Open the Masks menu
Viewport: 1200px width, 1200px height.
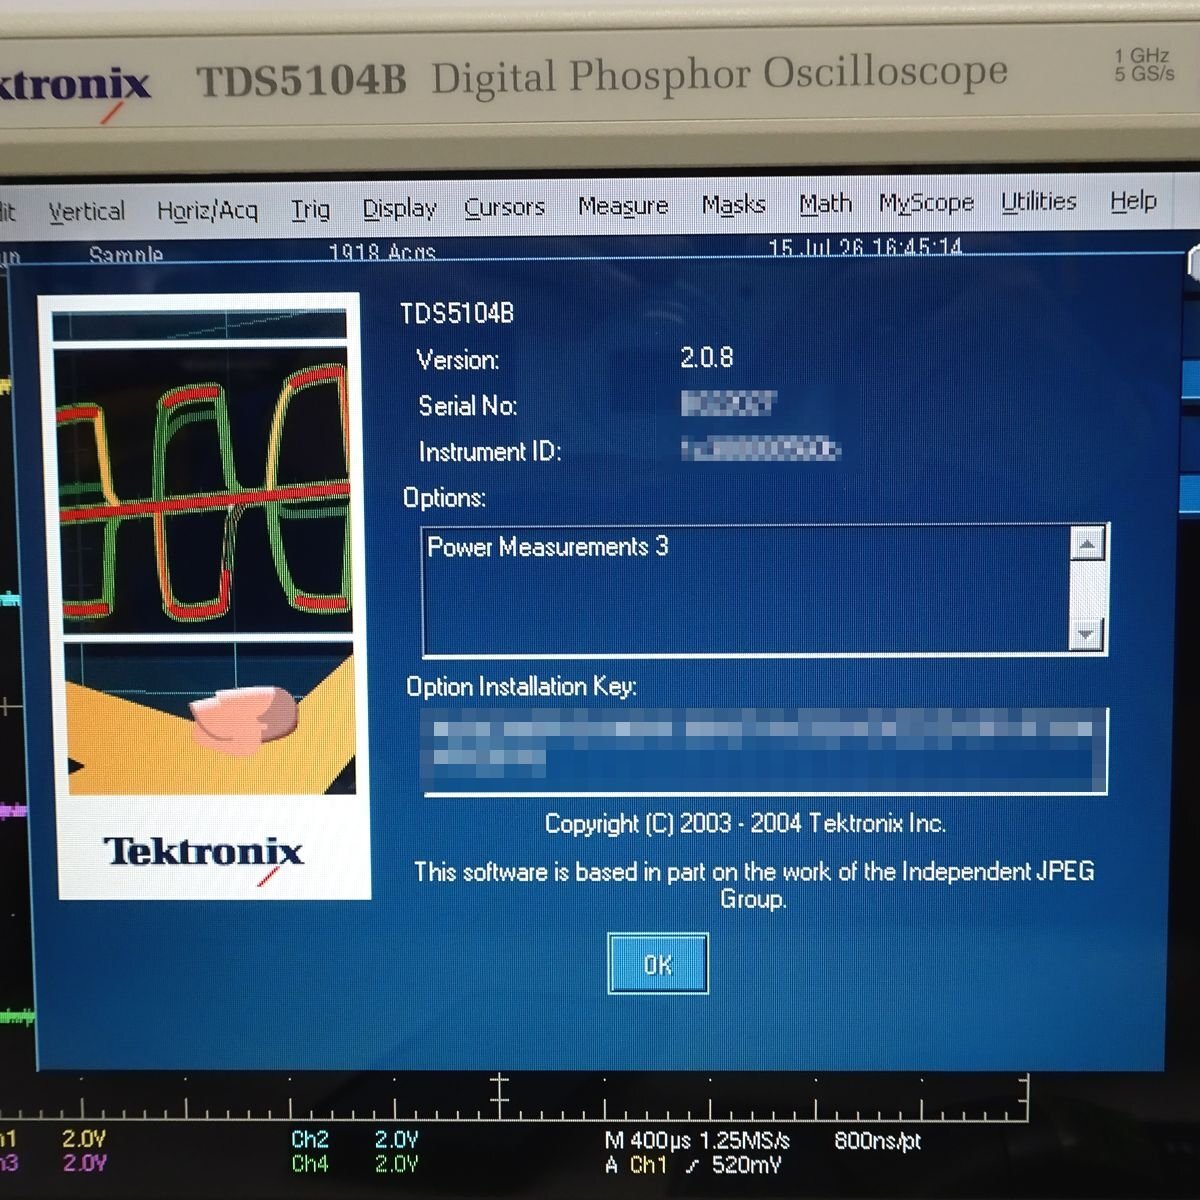[733, 204]
